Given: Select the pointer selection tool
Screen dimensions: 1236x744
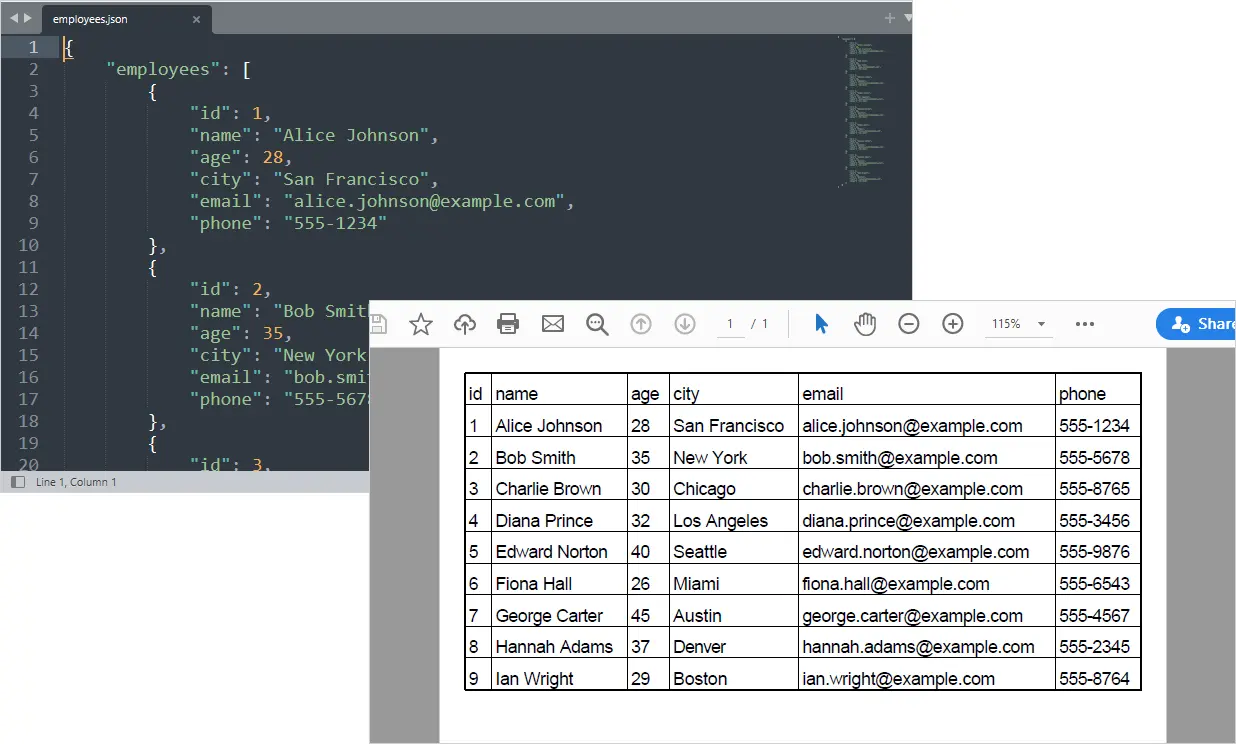Looking at the screenshot, I should tap(820, 323).
